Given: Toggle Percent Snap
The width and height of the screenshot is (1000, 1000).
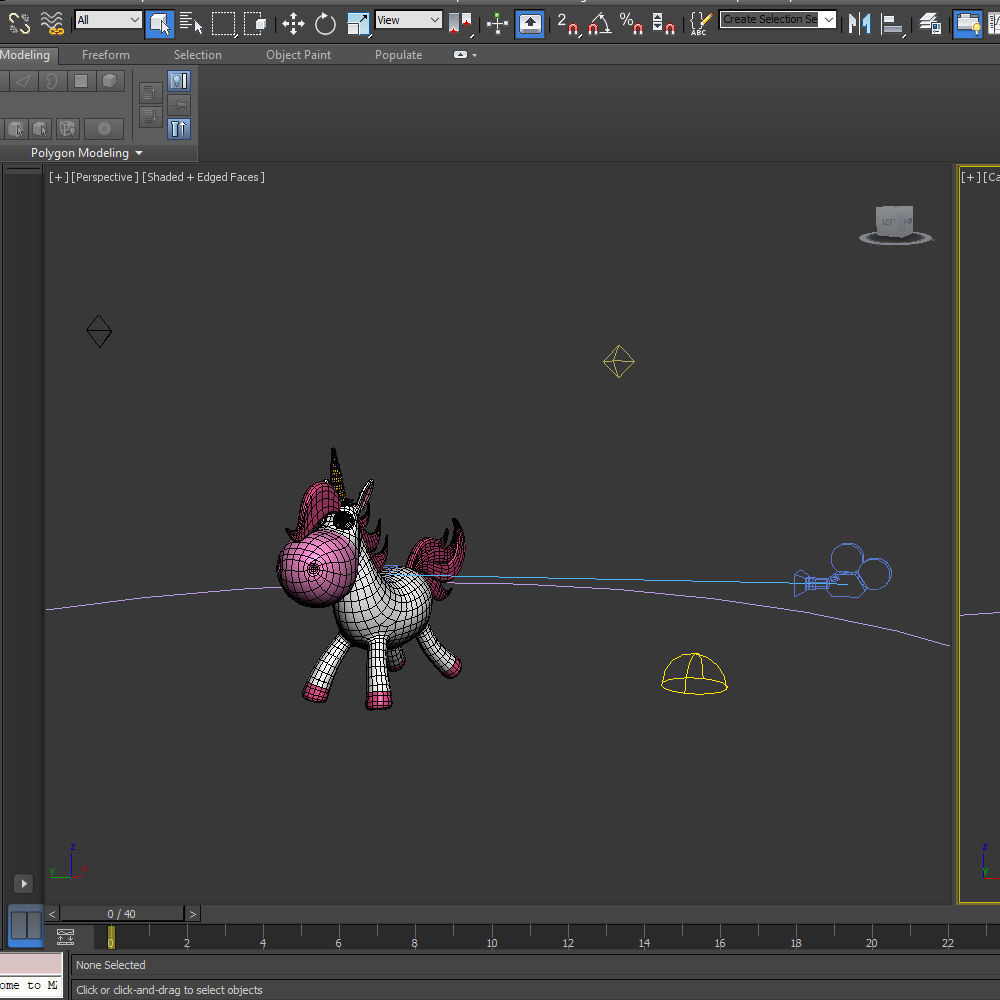Looking at the screenshot, I should [631, 24].
